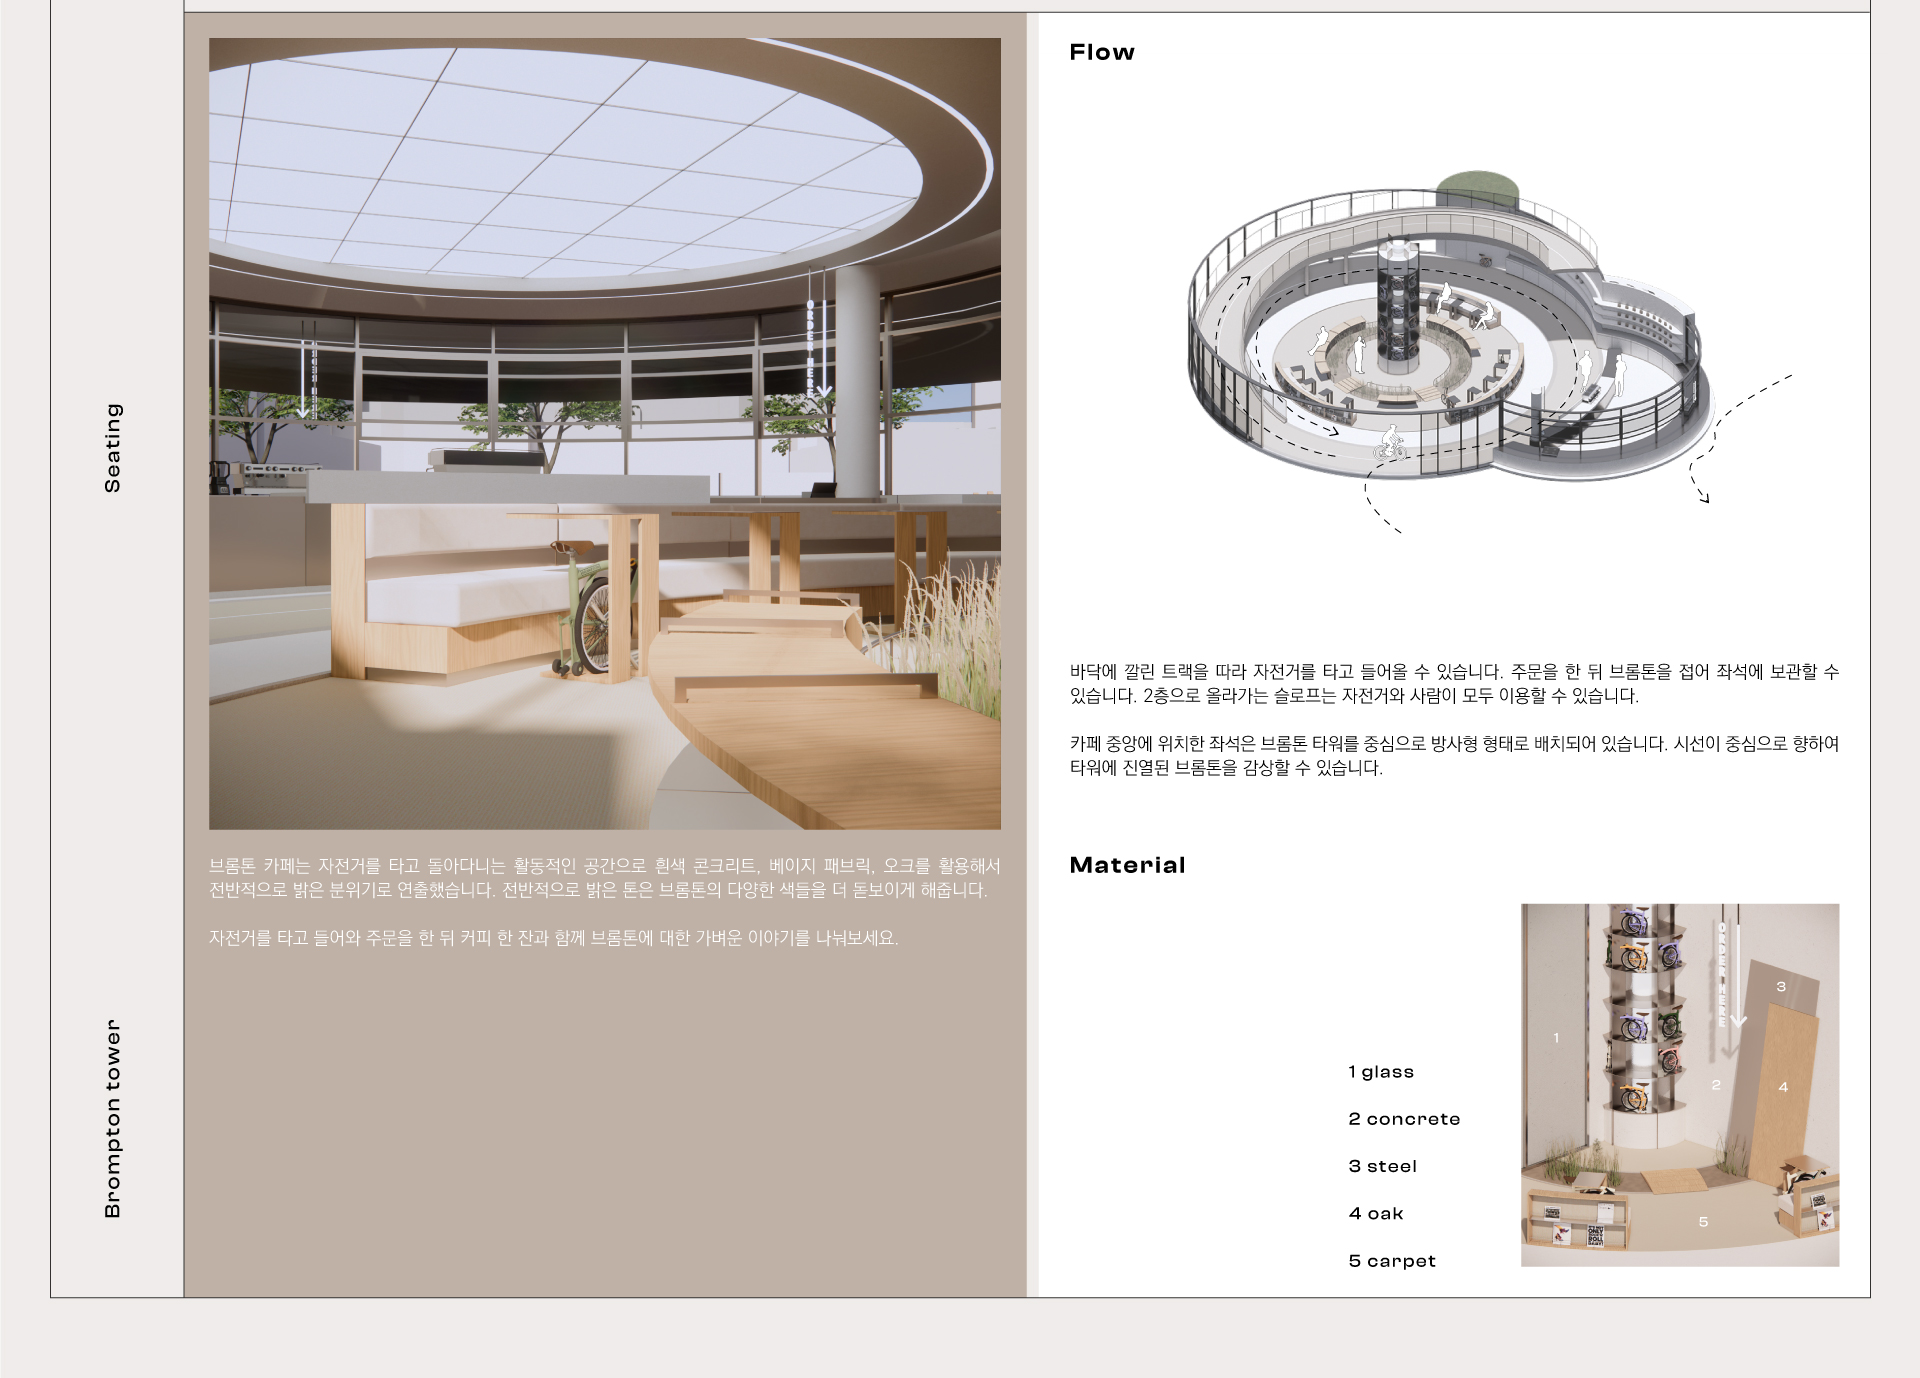
Task: Click the Material heading
Action: (1127, 865)
